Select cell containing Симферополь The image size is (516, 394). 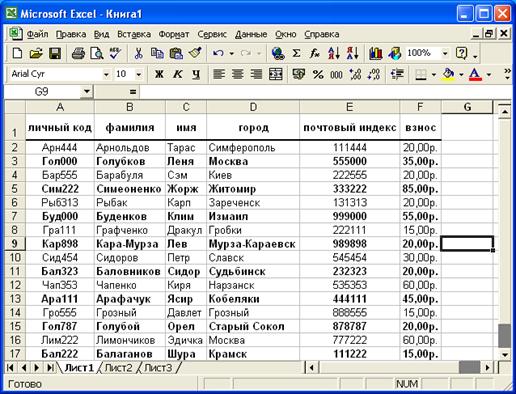pos(253,147)
